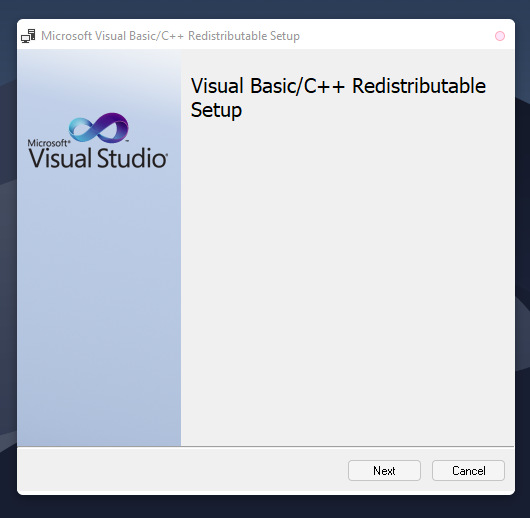Click the horizontal separator line above the buttons
530x518 pixels.
tap(266, 446)
